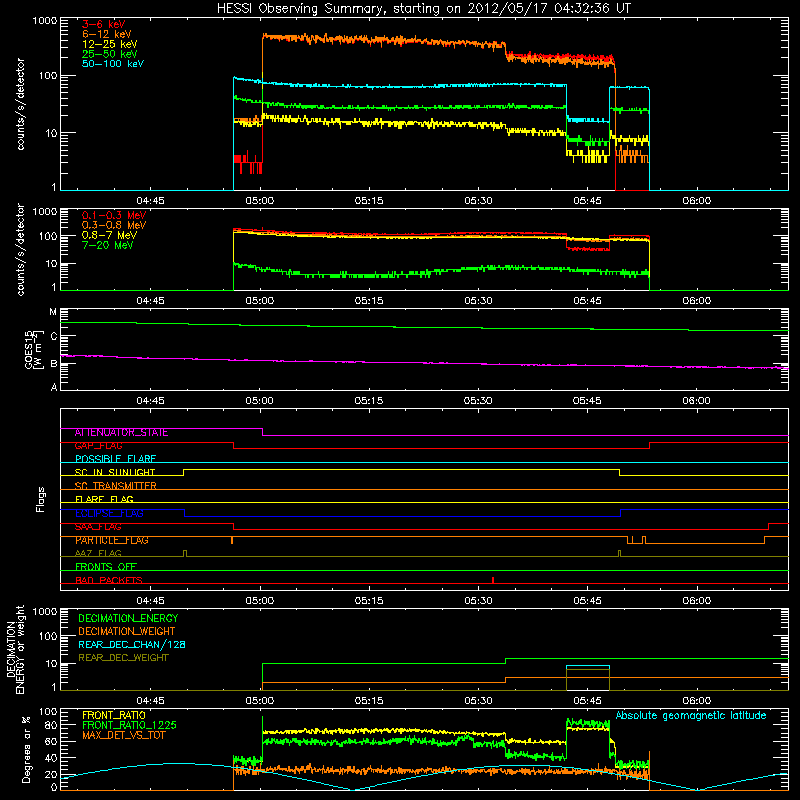800x800 pixels.
Task: Click the vertical Flags axis label
Action: 40,499
